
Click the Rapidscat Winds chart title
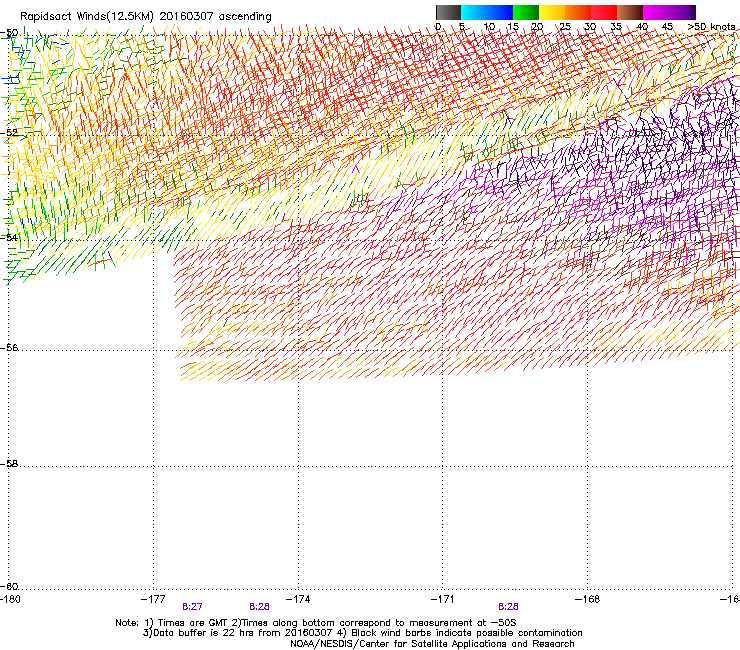pyautogui.click(x=146, y=17)
